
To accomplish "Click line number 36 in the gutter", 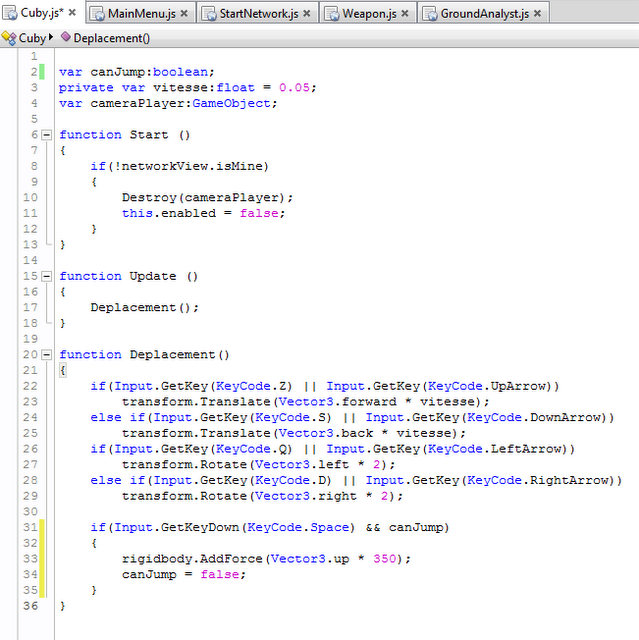I will pos(30,606).
